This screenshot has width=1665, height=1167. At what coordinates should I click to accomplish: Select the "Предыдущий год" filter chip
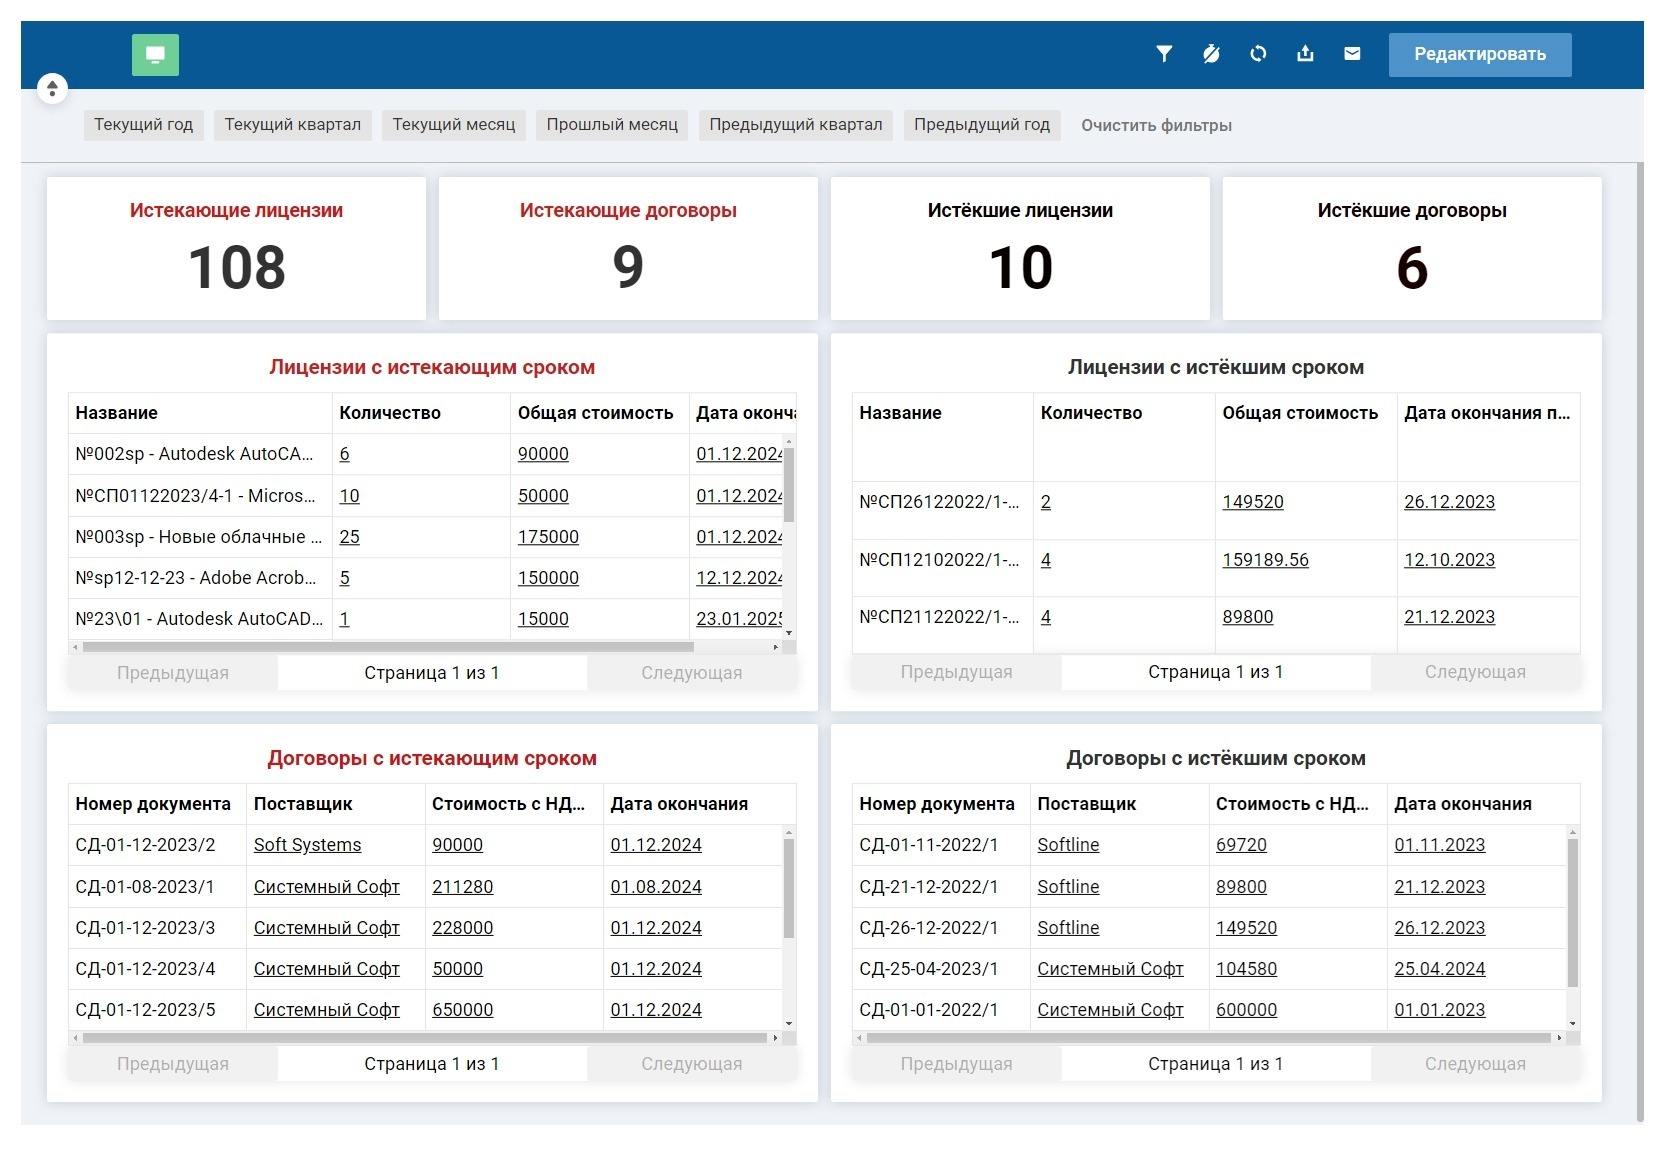pos(981,125)
